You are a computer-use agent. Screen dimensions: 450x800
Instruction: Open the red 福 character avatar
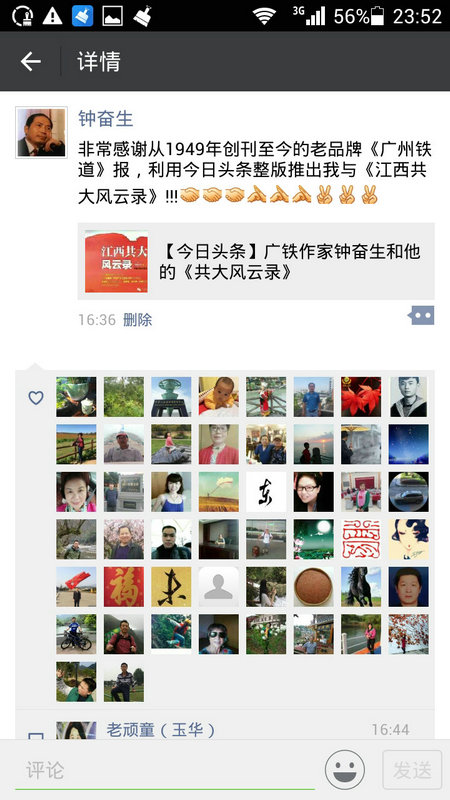click(x=124, y=587)
